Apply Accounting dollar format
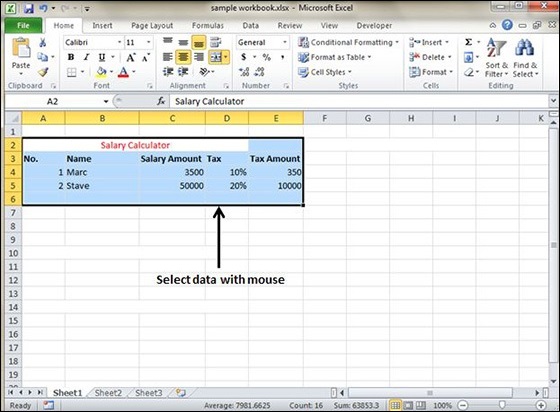The width and height of the screenshot is (560, 412). 244,57
